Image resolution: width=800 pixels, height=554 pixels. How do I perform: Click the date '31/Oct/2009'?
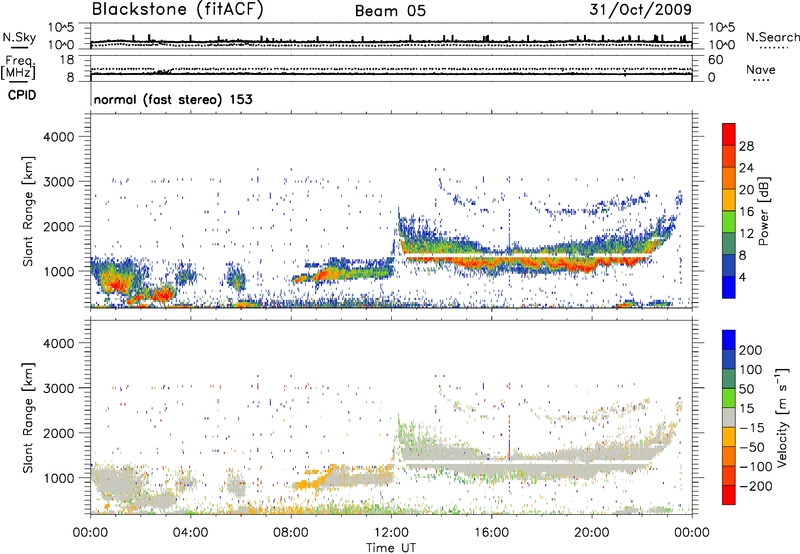641,10
